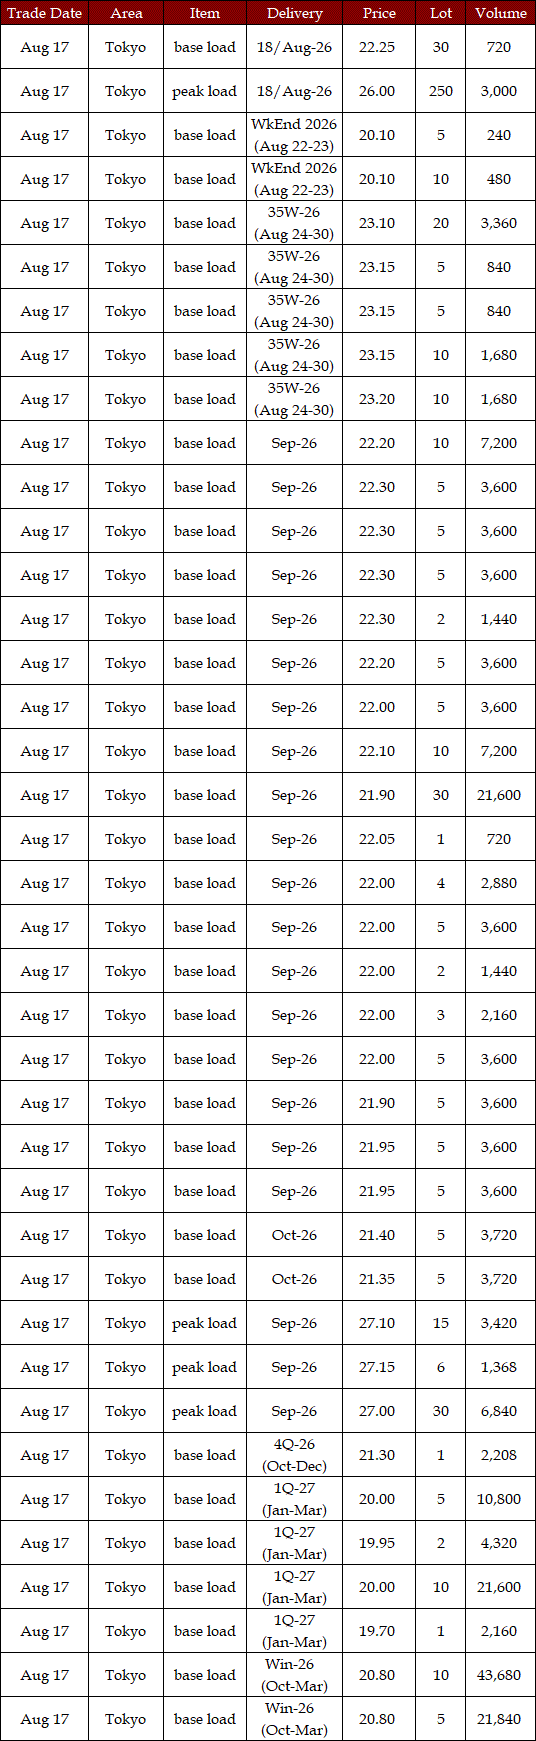Image resolution: width=536 pixels, height=1741 pixels.
Task: Click the lot cell showing 250
Action: 441,91
